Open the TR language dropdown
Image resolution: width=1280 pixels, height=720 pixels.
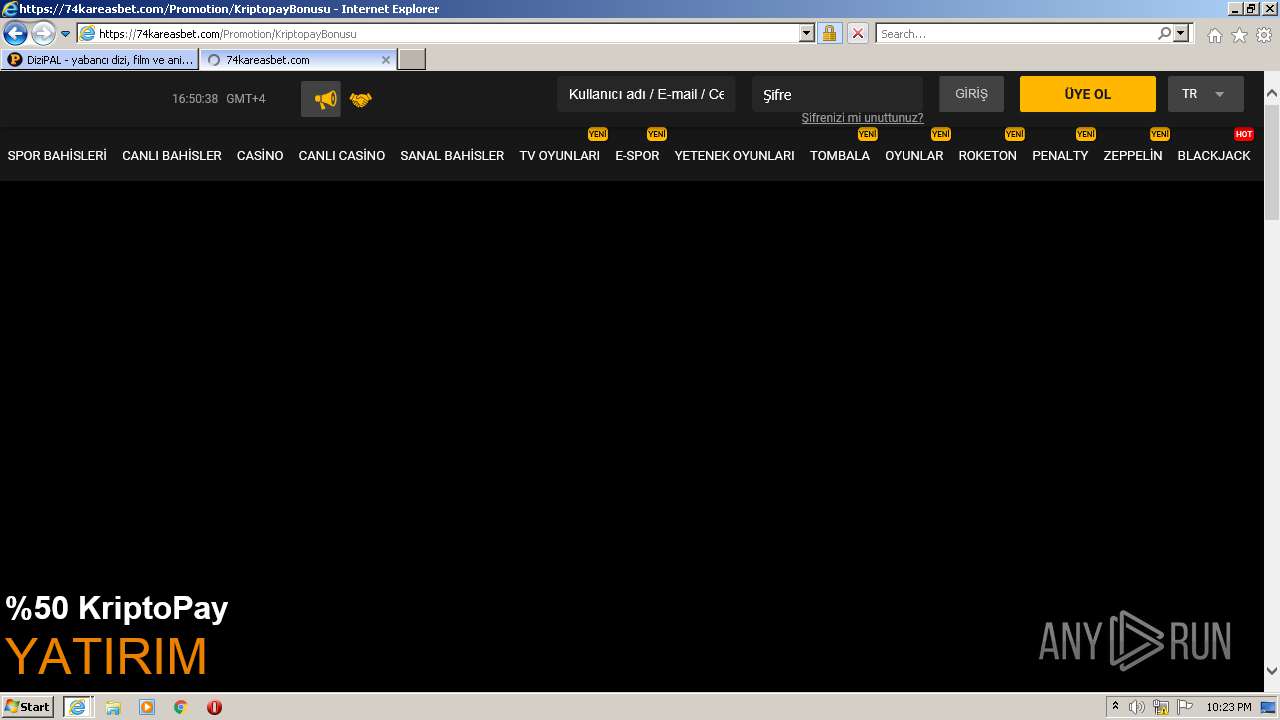1205,94
